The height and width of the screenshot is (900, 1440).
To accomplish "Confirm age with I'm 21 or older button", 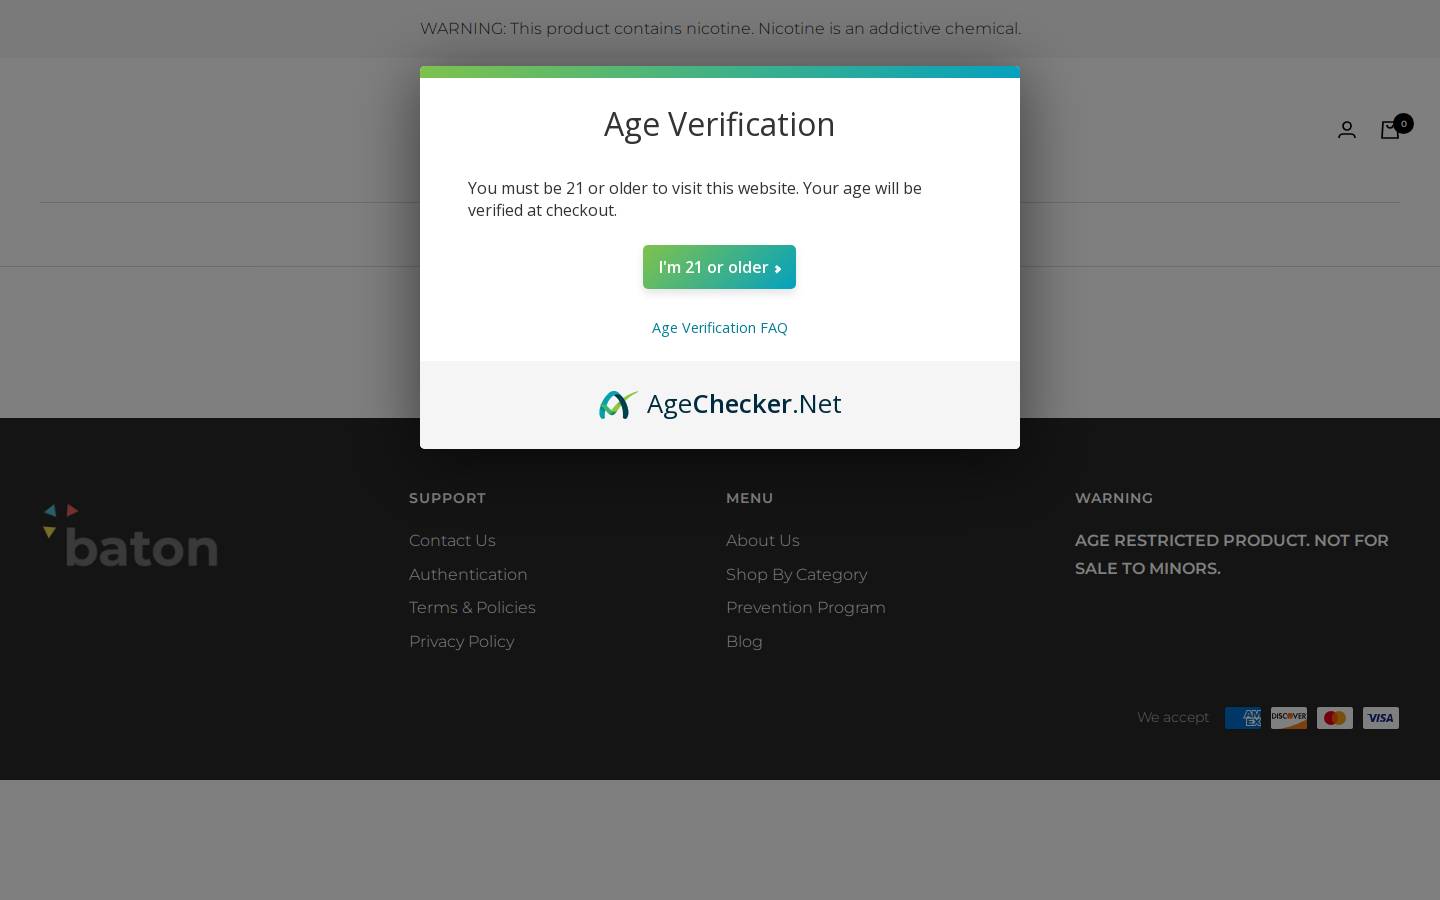I will click(x=719, y=267).
